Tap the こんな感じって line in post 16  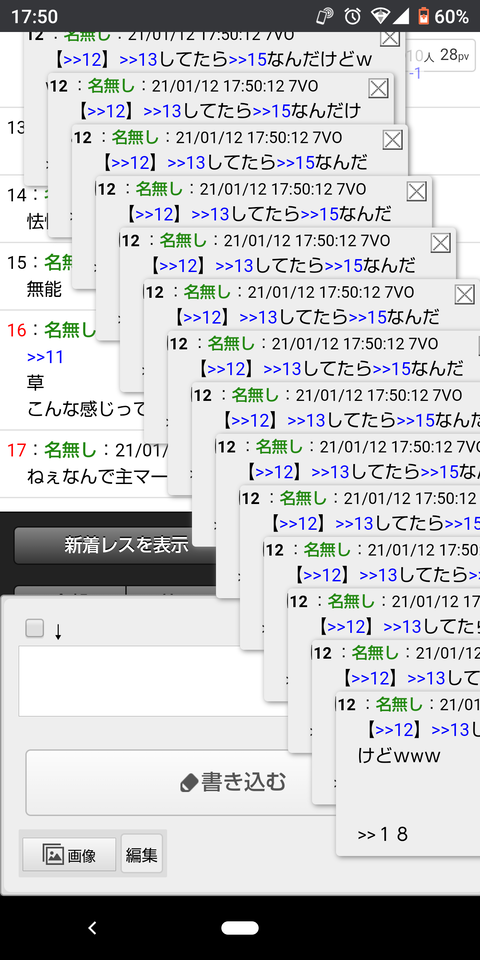click(86, 408)
